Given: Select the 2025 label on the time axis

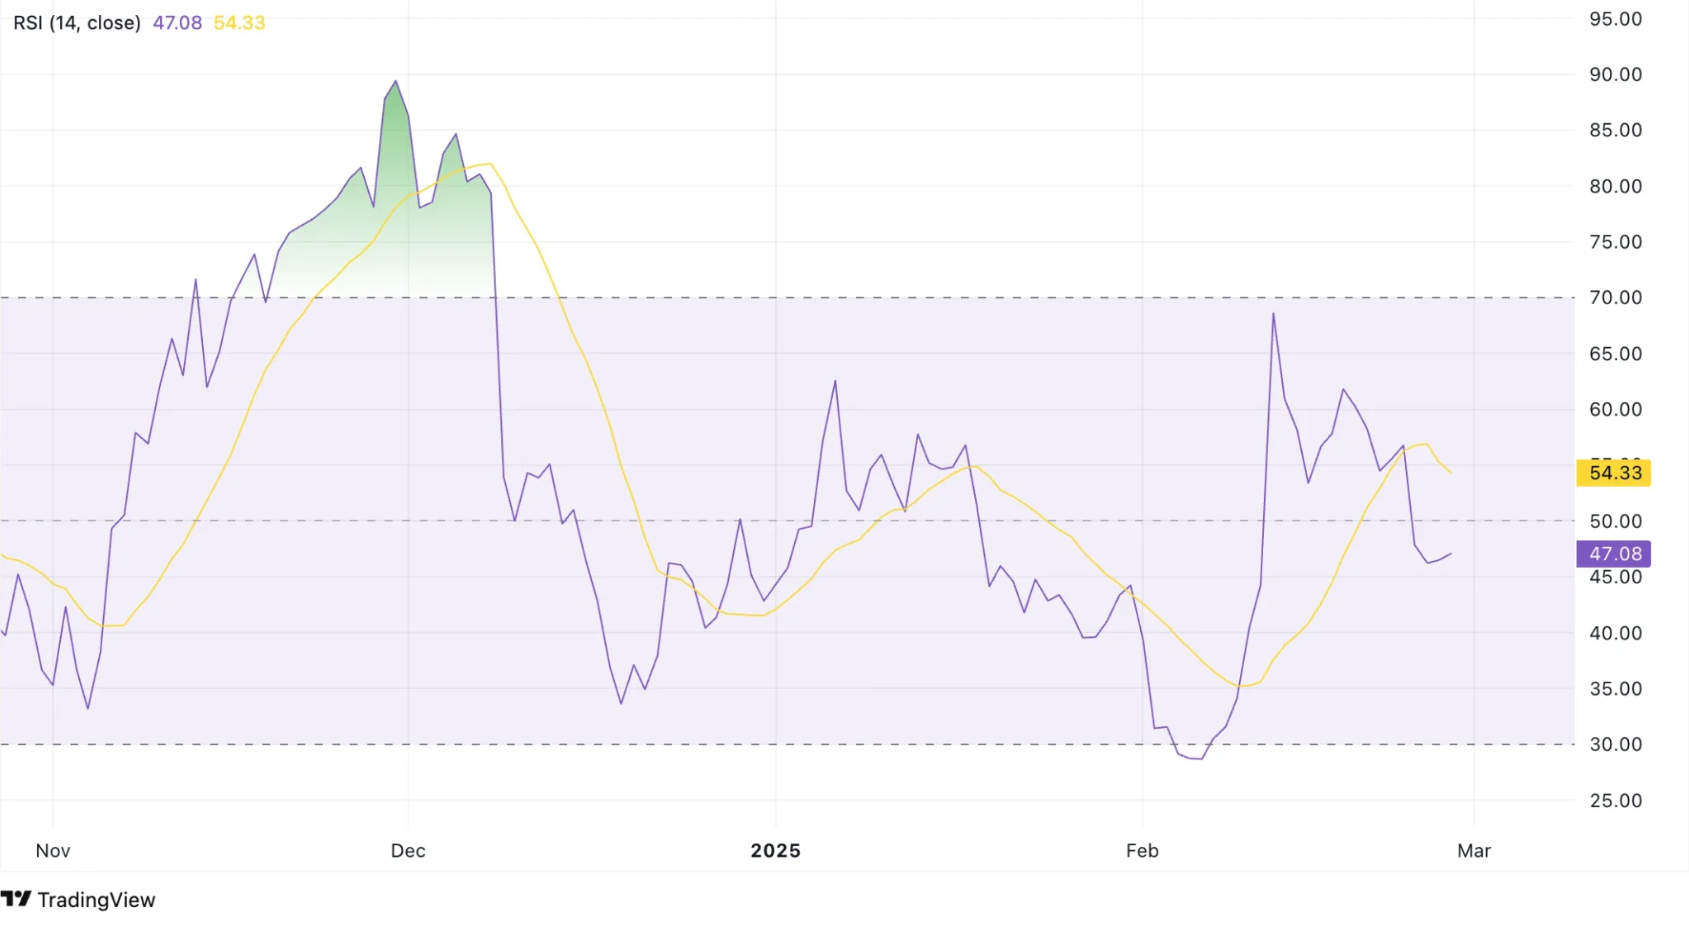Looking at the screenshot, I should point(774,851).
